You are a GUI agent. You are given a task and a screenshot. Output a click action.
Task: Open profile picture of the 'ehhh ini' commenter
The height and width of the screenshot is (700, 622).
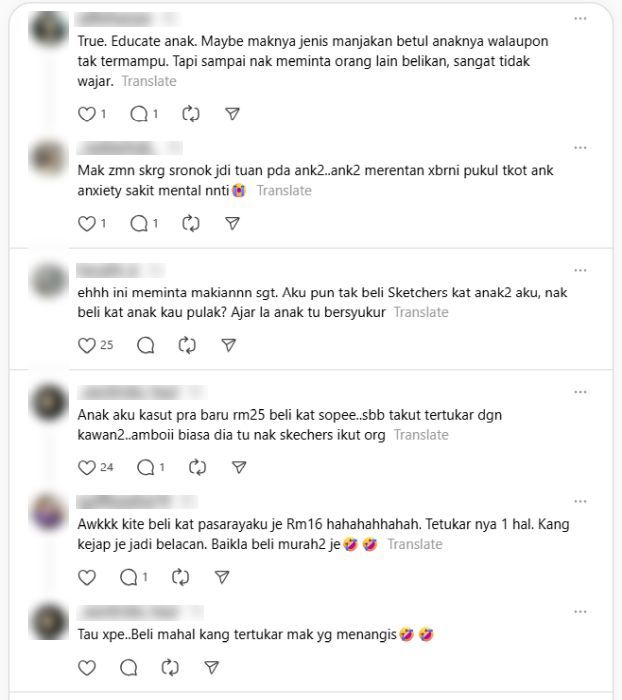[48, 280]
